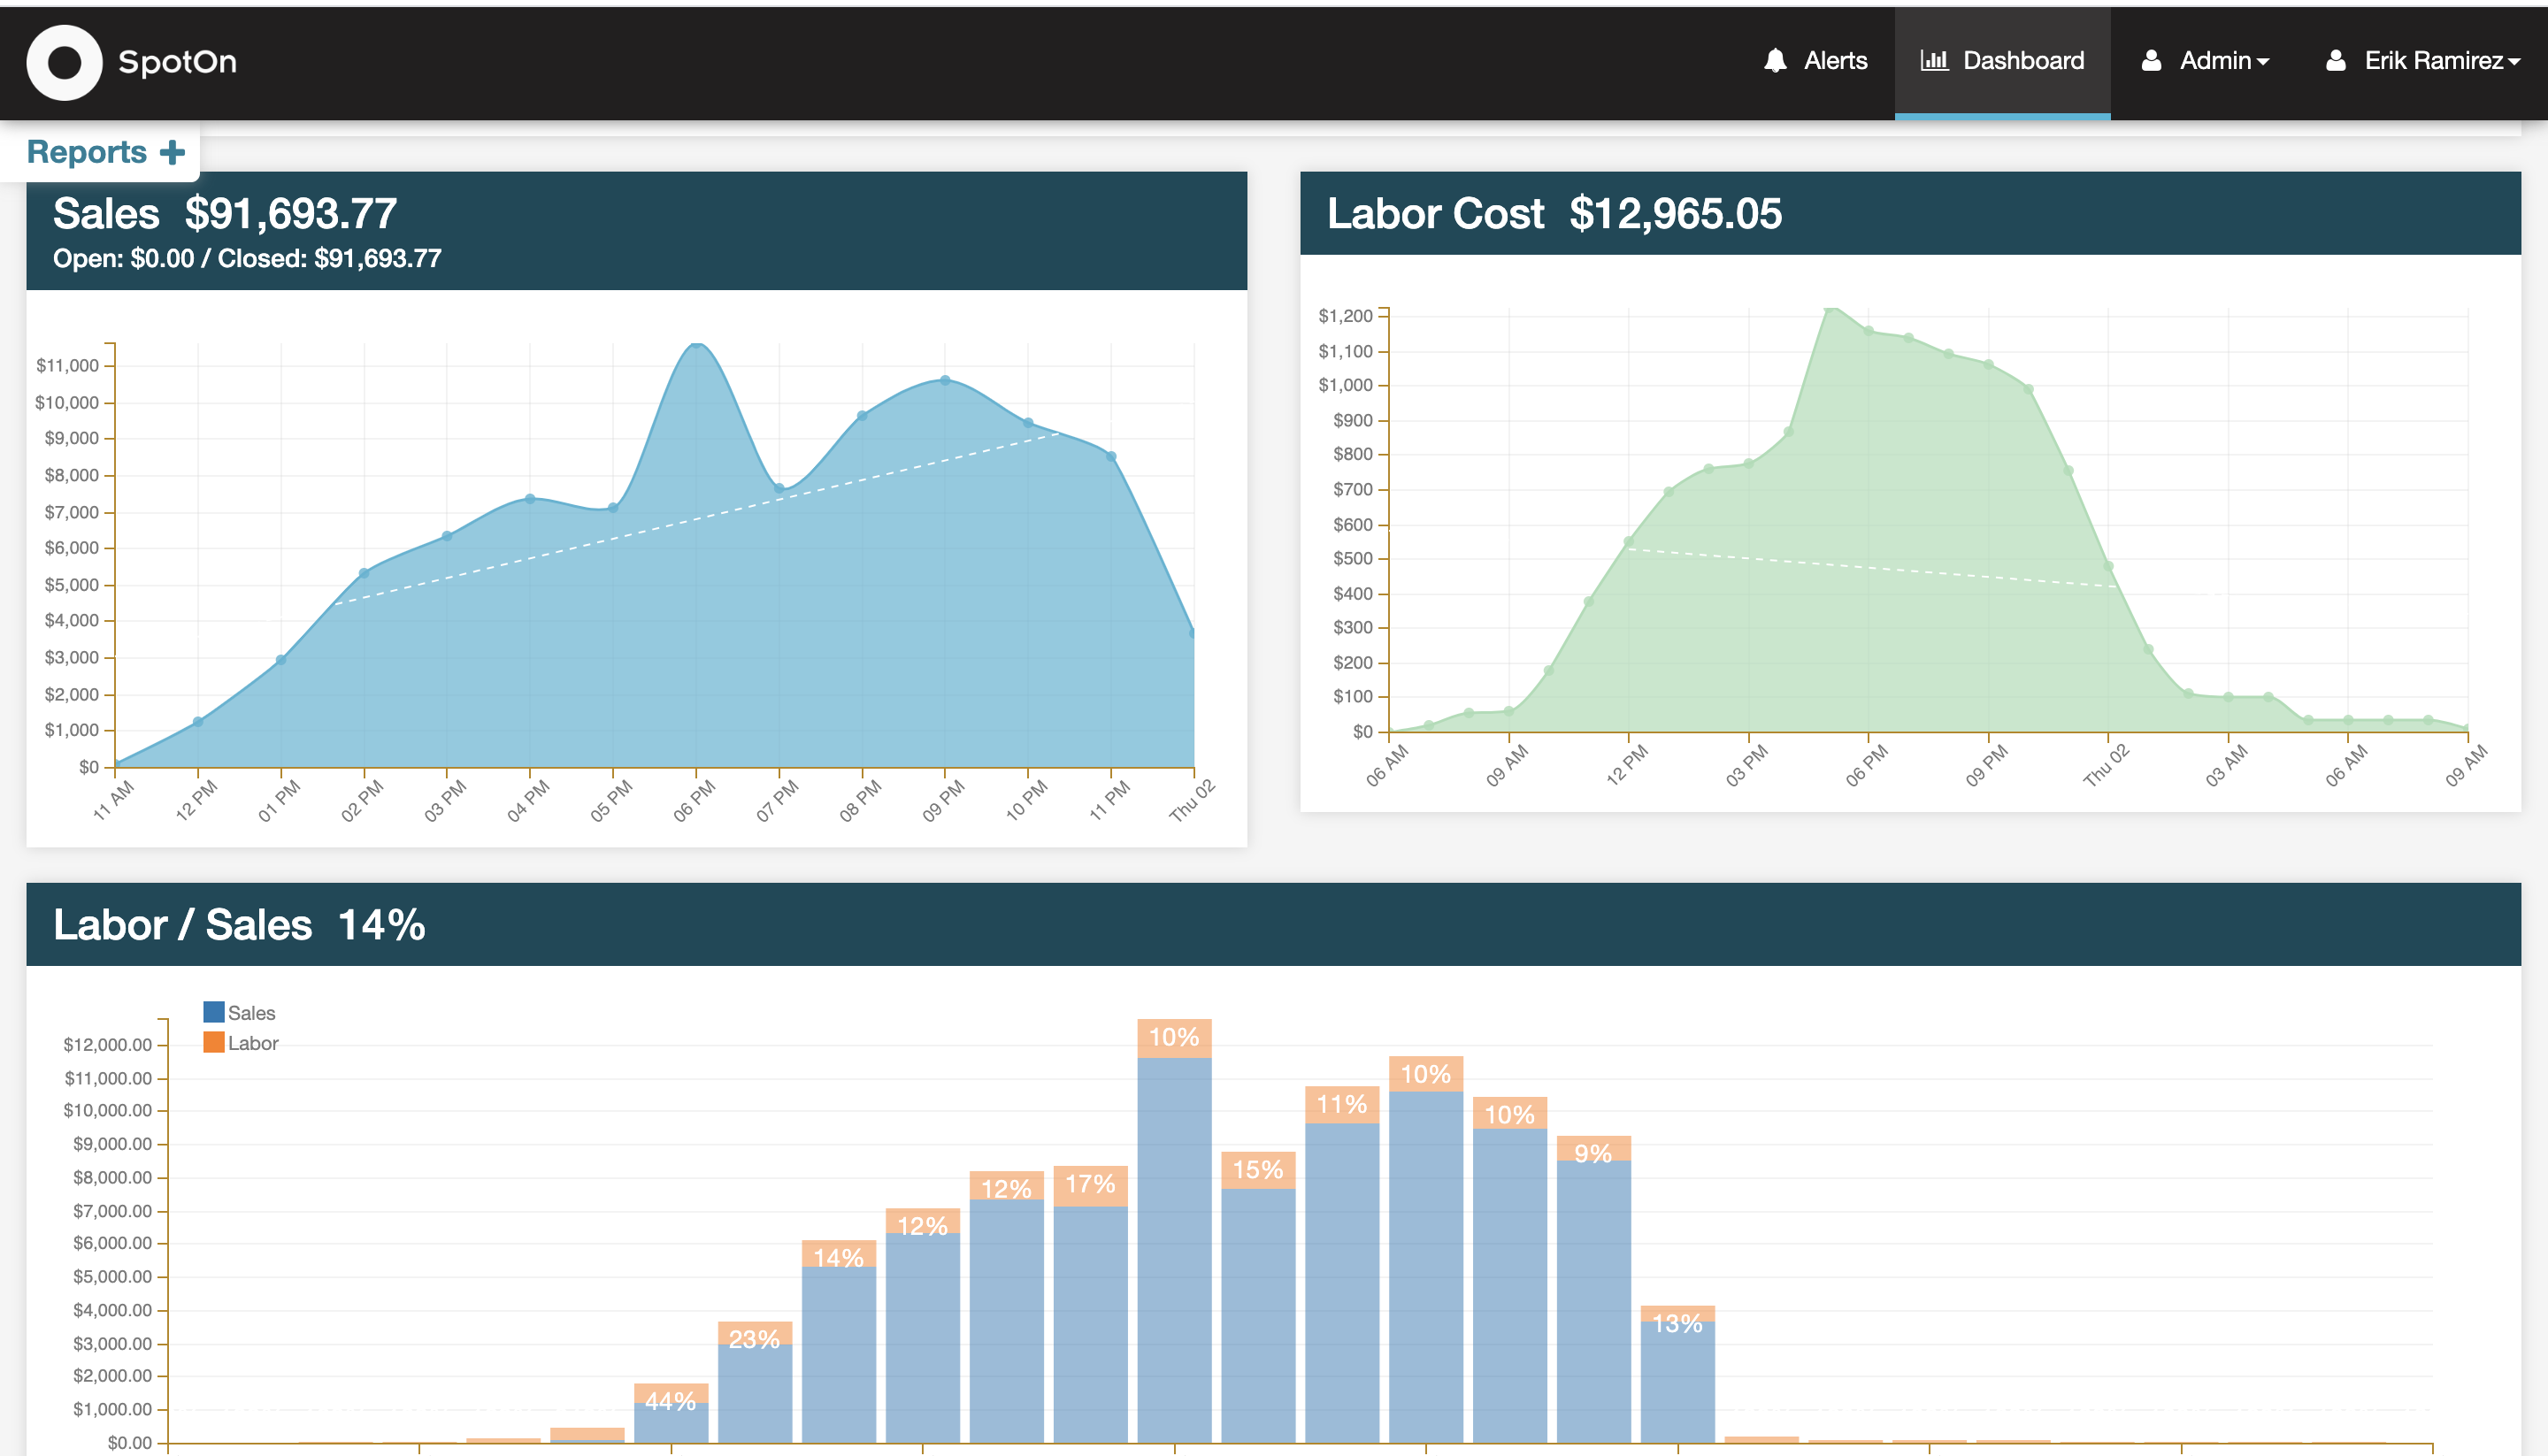Expand the Admin dropdown caret
This screenshot has height=1456, width=2548.
coord(2263,62)
